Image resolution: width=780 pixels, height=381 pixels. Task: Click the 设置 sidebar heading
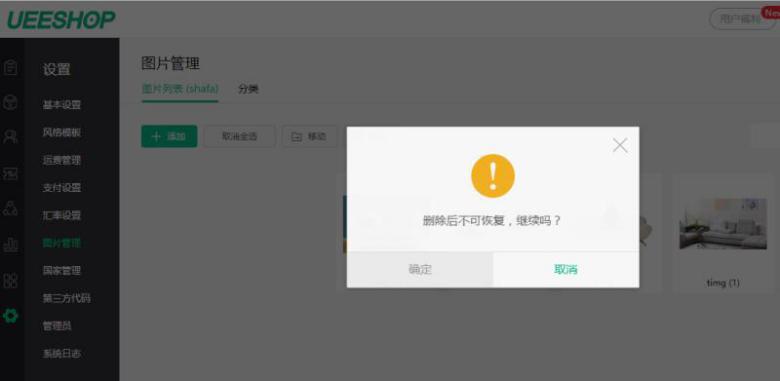pyautogui.click(x=57, y=69)
